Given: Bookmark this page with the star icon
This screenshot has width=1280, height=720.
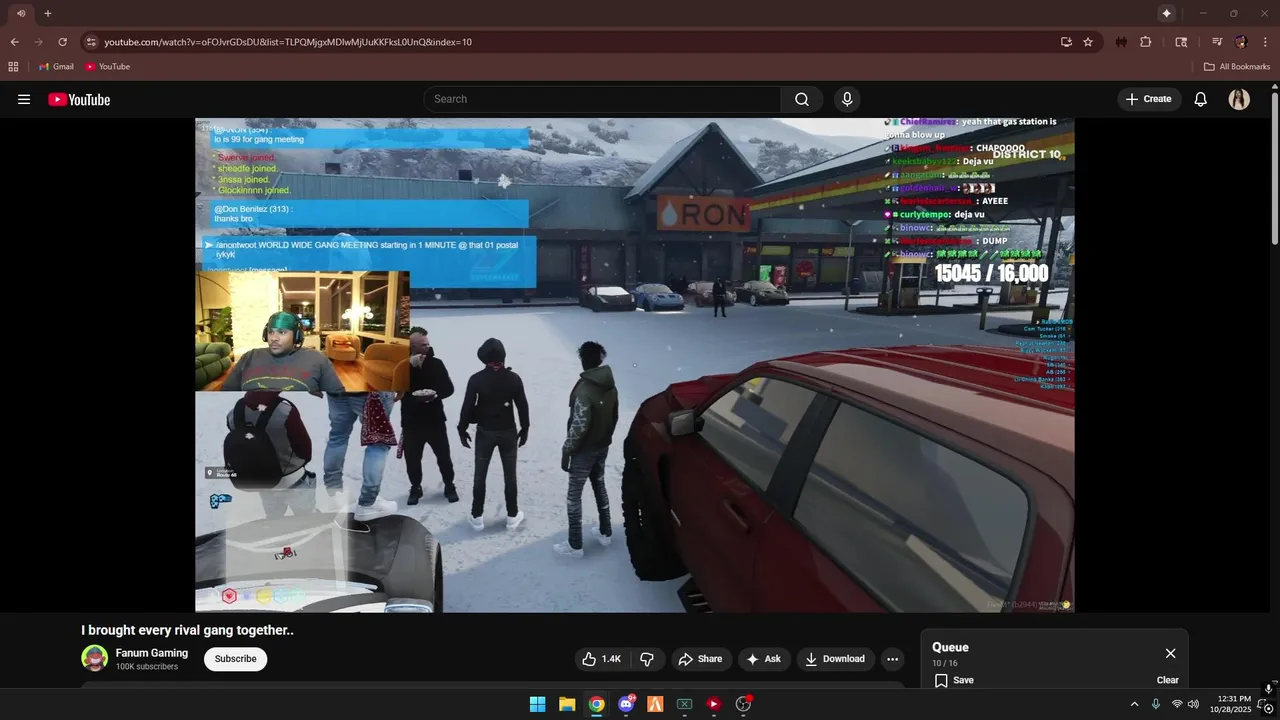Looking at the screenshot, I should 1088,42.
